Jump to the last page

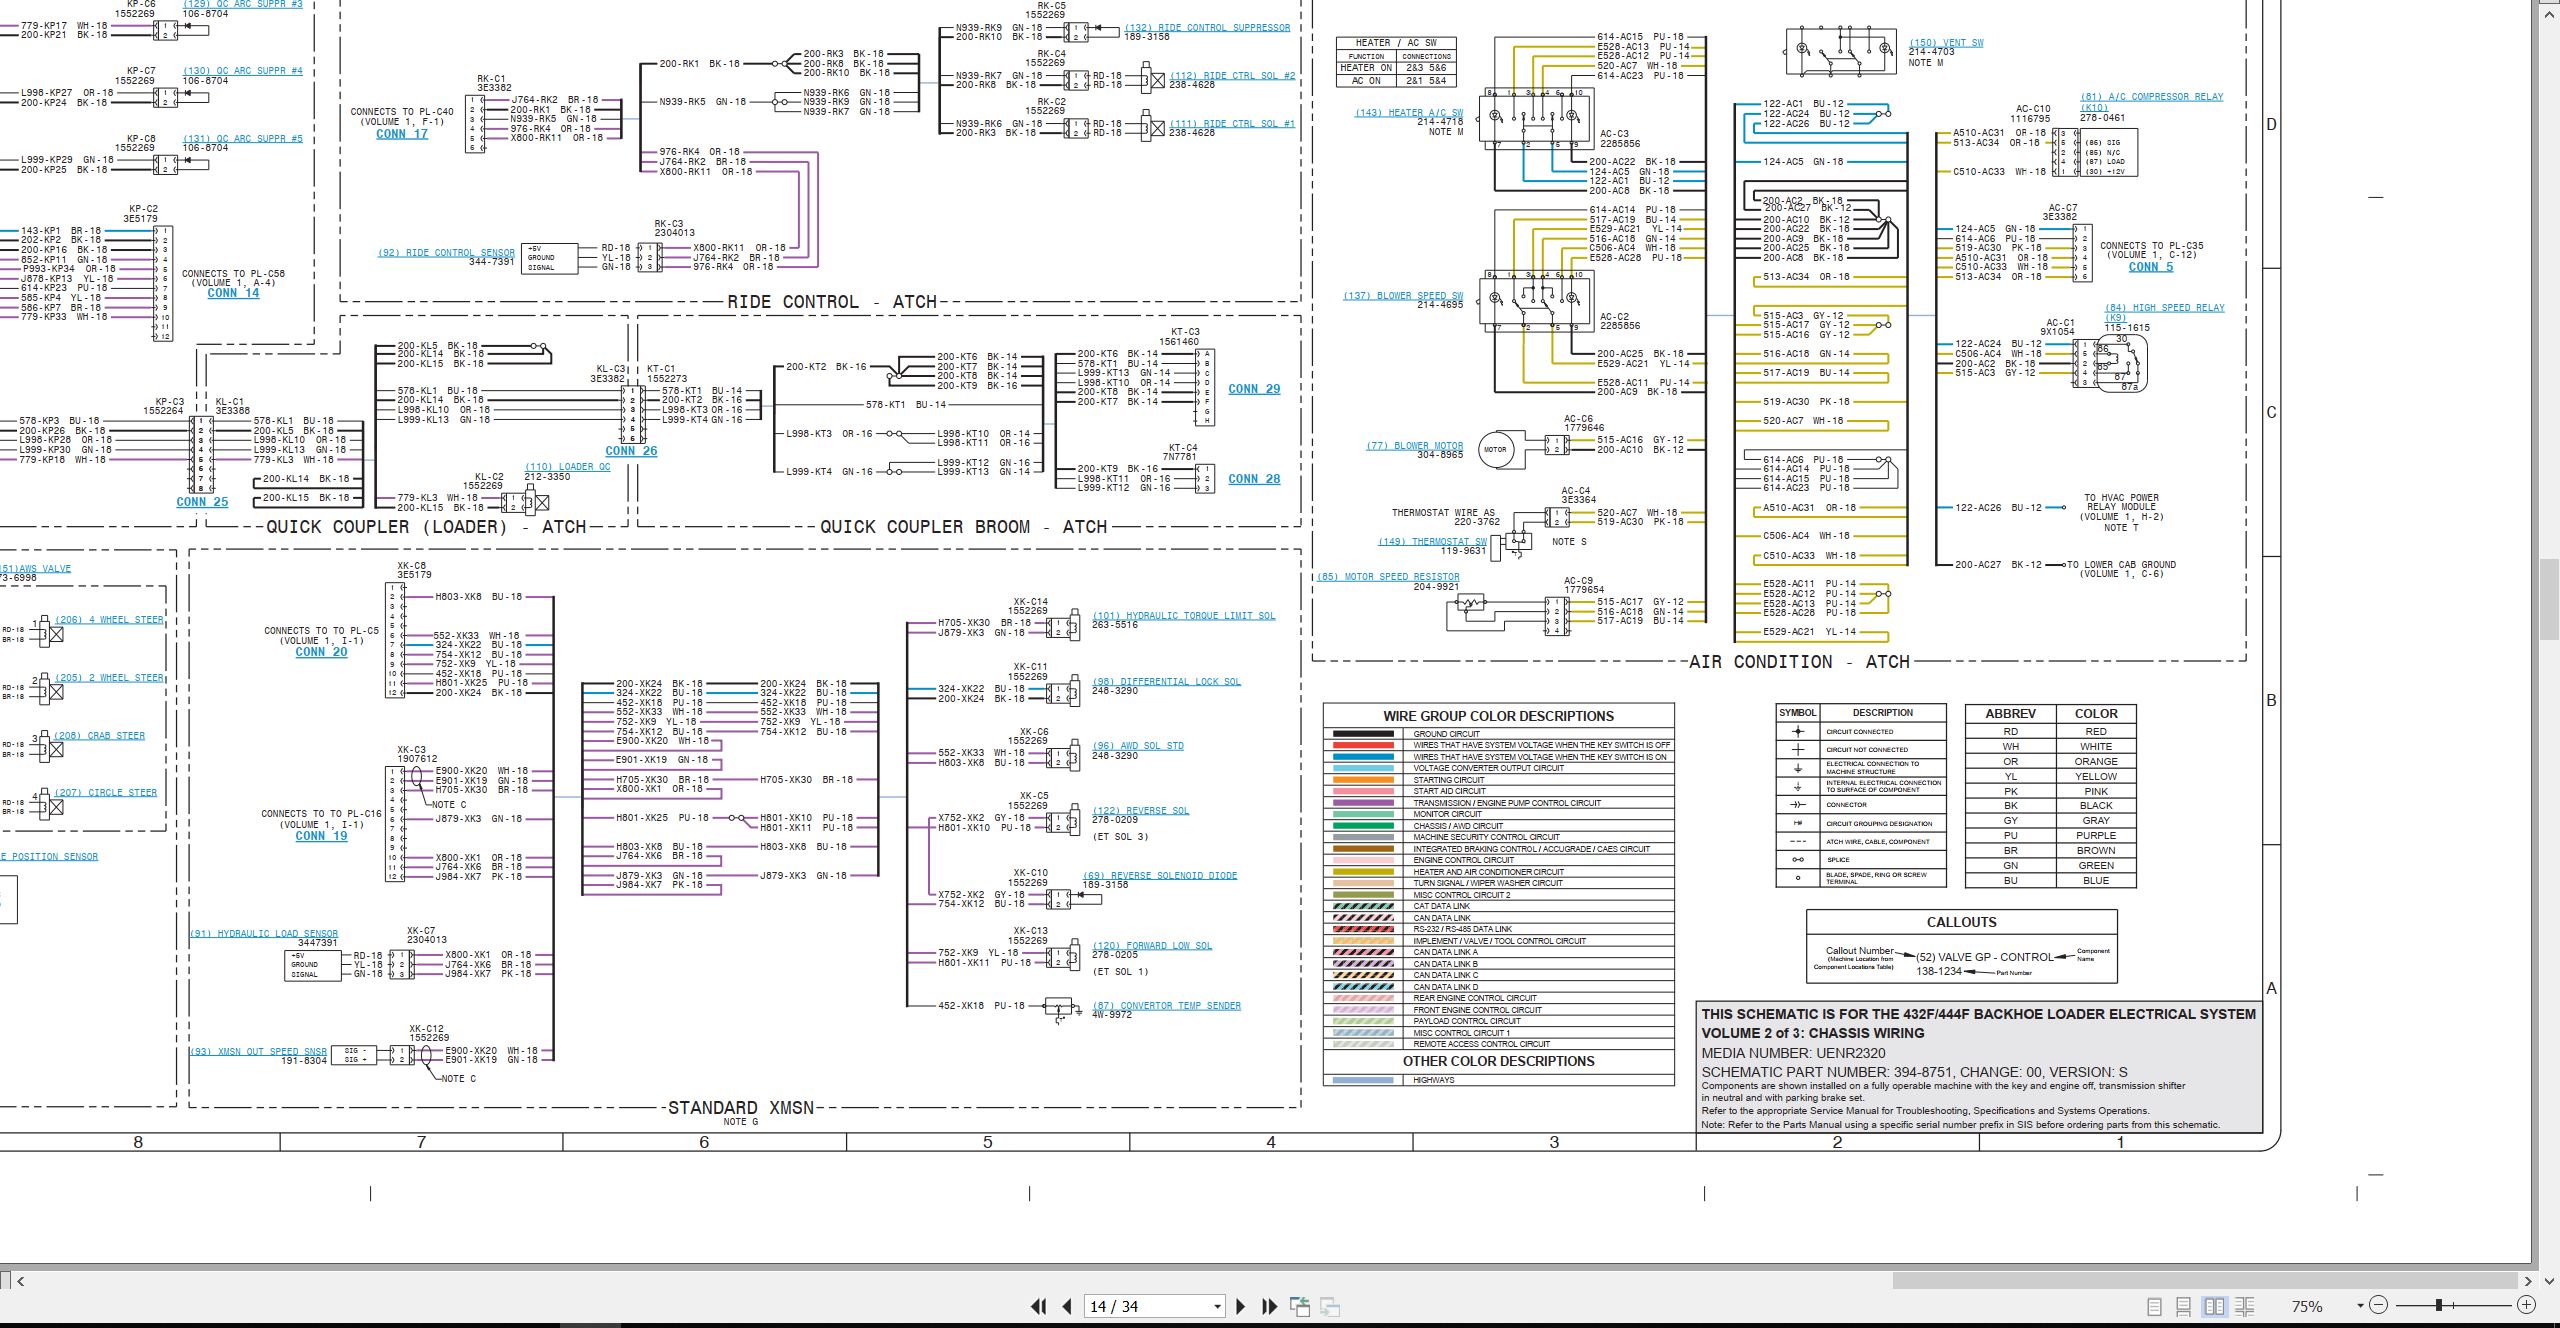coord(1270,1306)
